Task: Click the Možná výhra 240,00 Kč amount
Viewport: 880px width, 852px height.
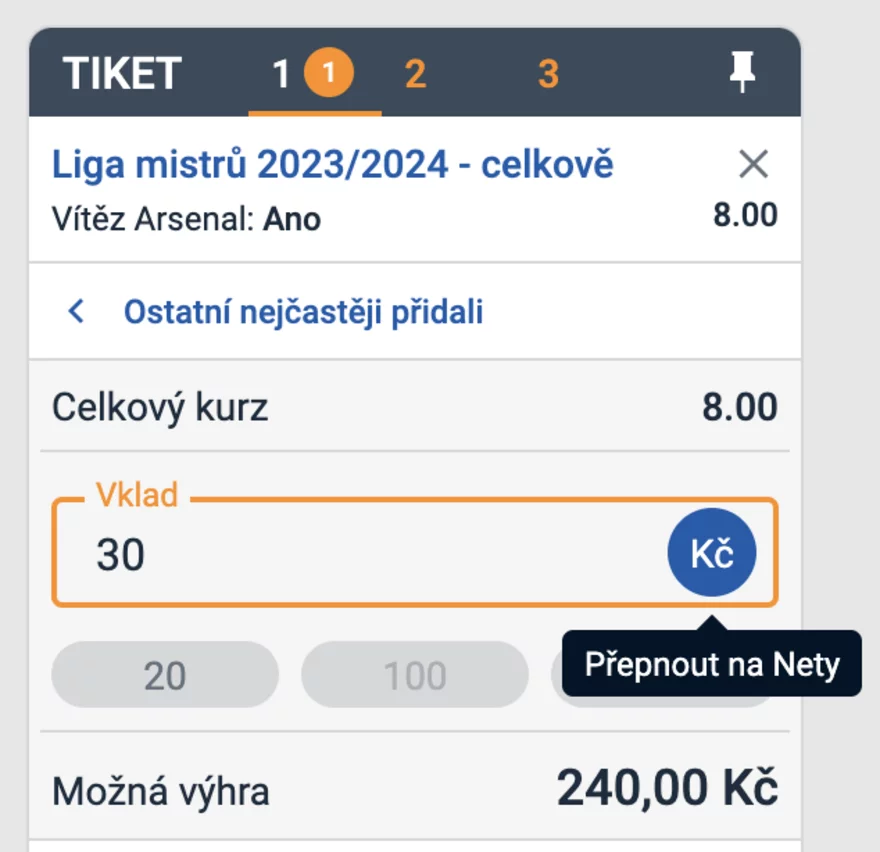Action: pyautogui.click(x=667, y=787)
